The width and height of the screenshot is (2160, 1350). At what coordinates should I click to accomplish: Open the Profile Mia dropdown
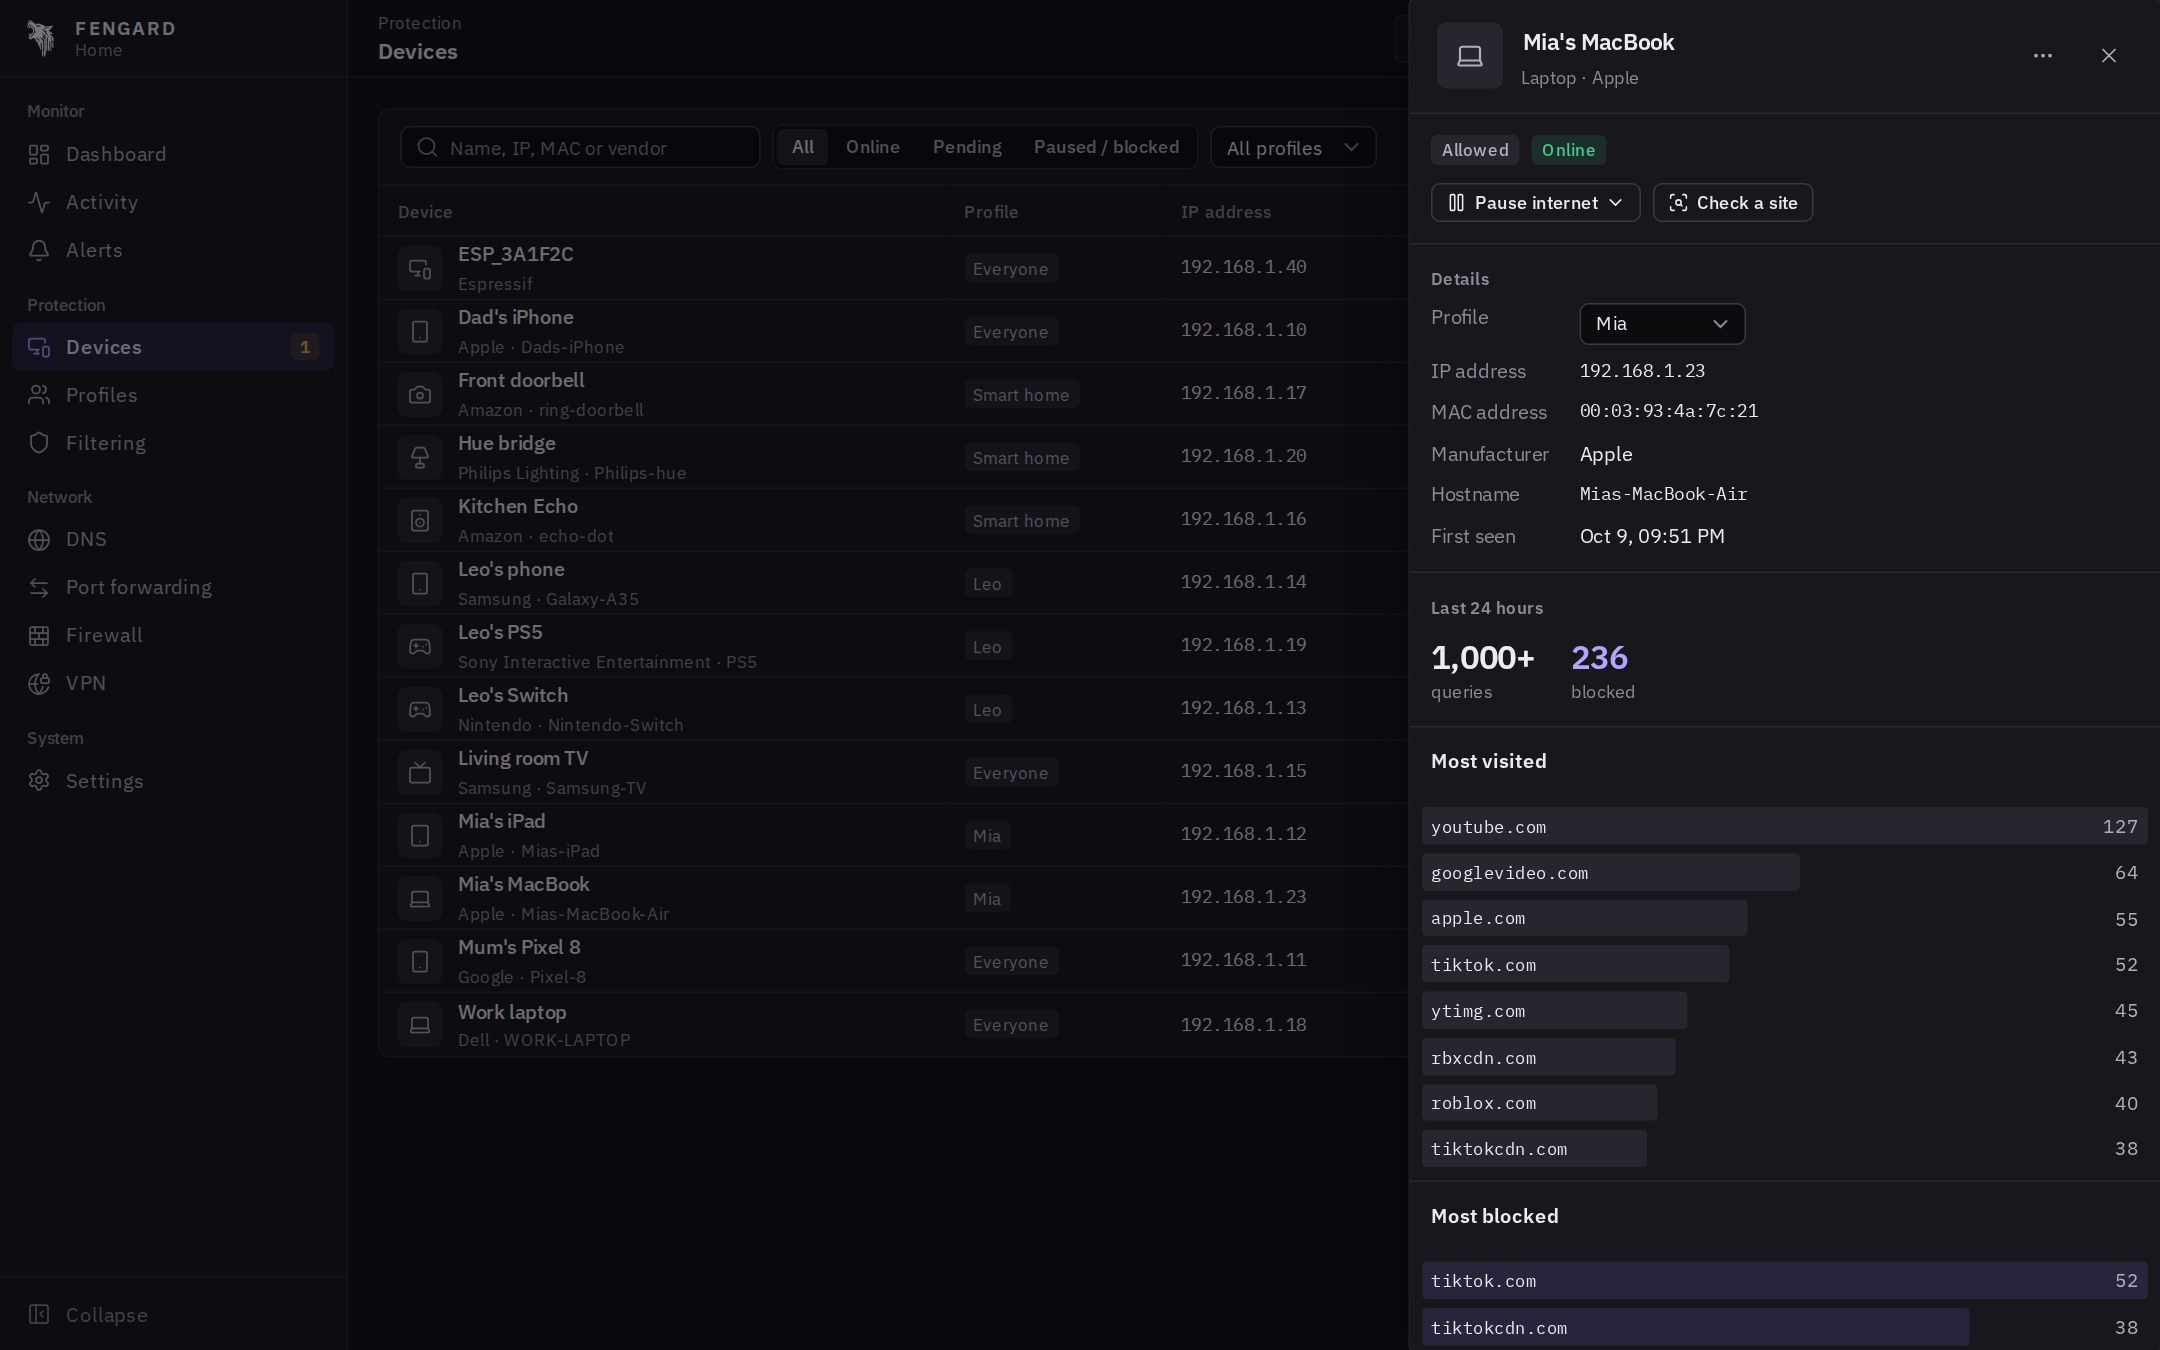[1662, 324]
